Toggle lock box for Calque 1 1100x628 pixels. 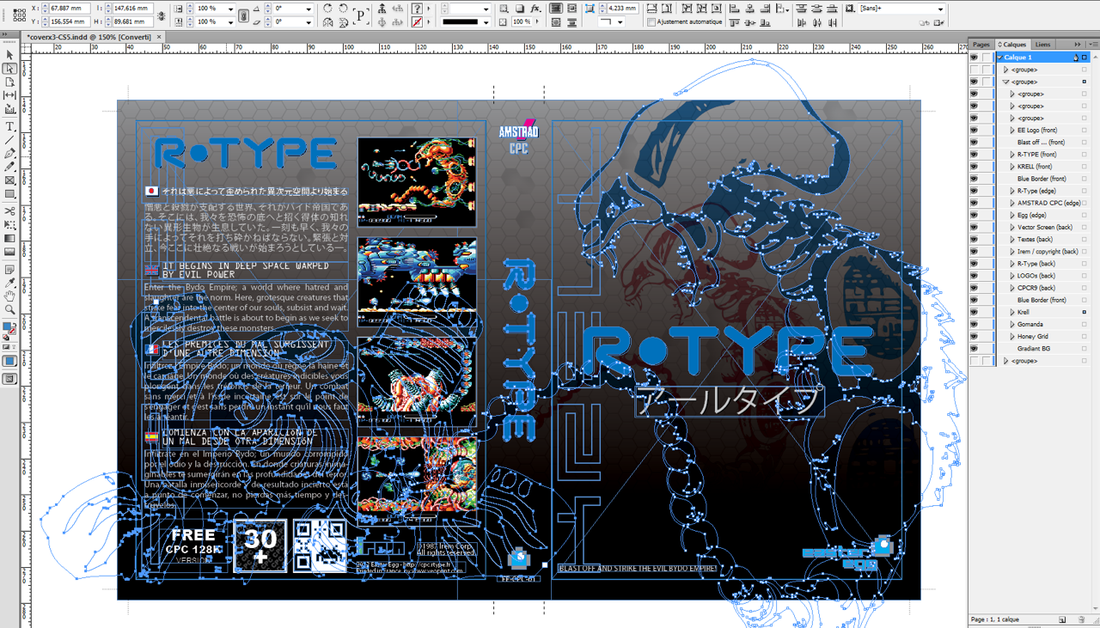pos(986,58)
